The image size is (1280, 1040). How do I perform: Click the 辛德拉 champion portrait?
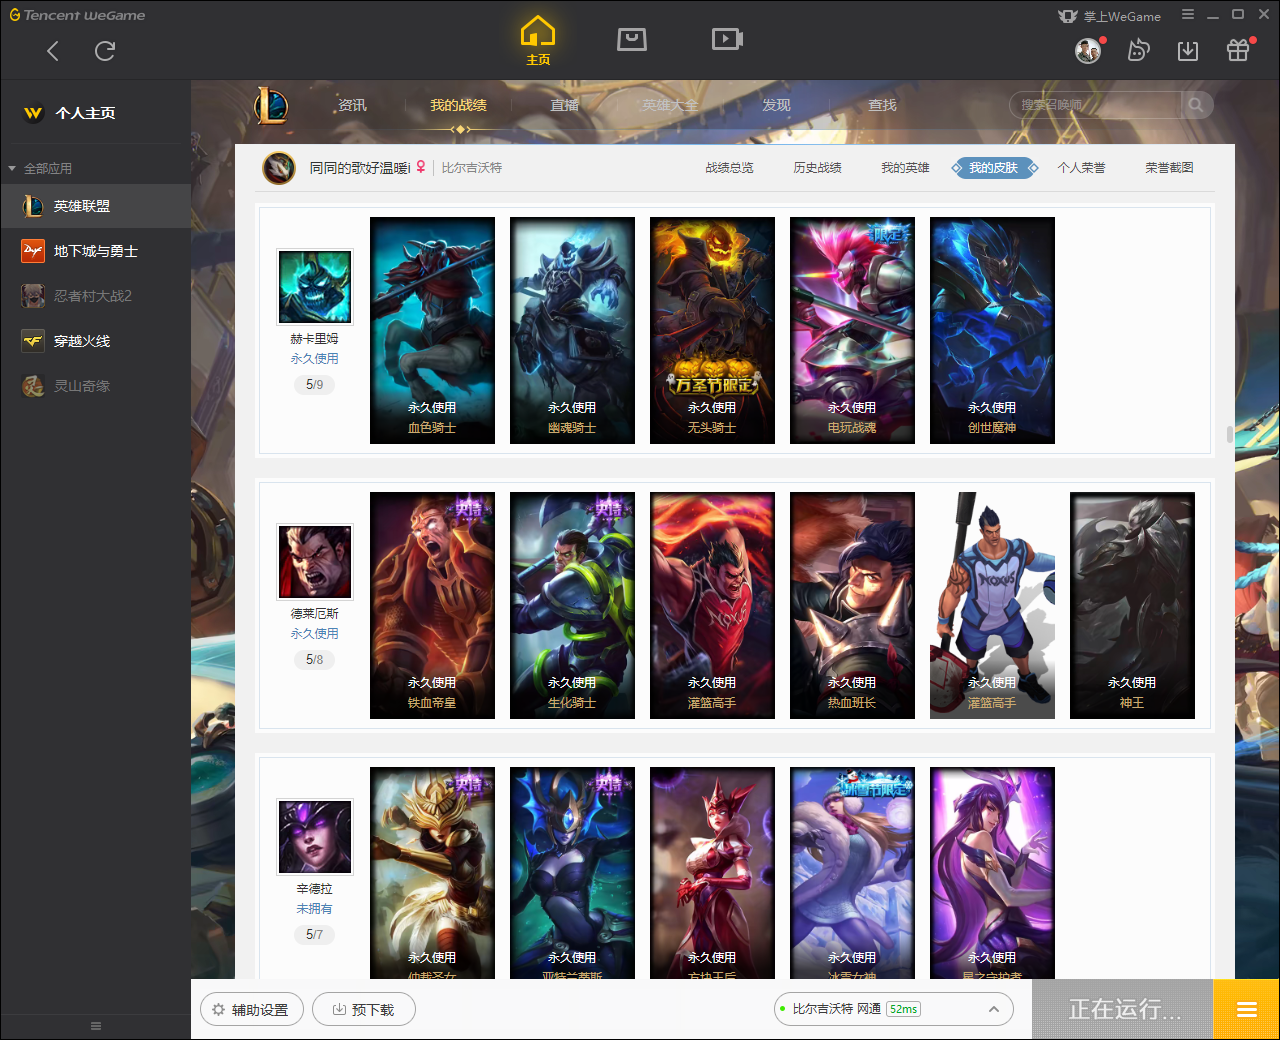(x=315, y=837)
